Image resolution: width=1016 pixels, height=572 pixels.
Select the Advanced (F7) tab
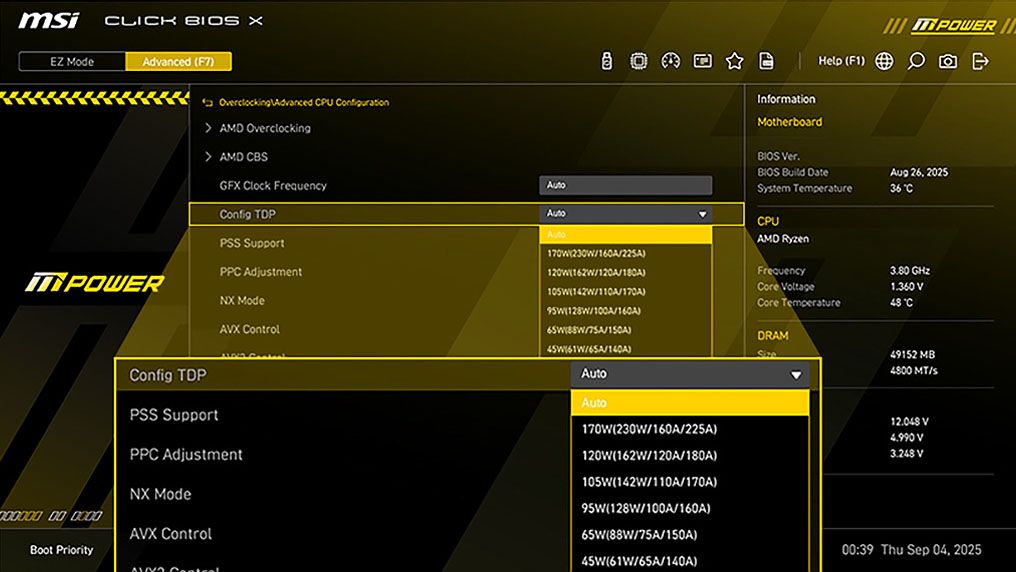(178, 62)
